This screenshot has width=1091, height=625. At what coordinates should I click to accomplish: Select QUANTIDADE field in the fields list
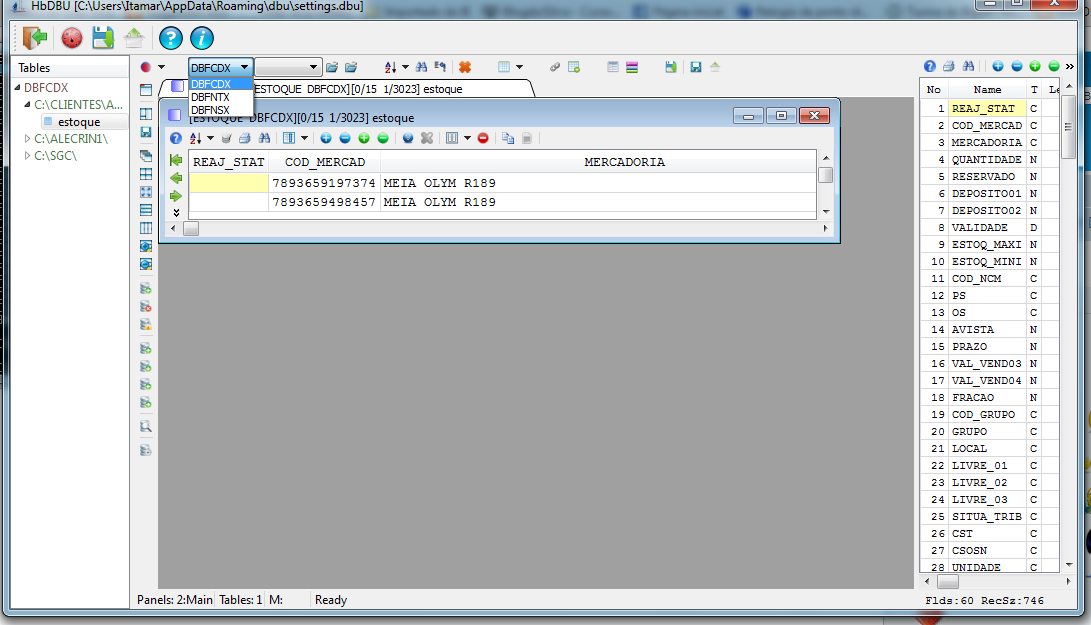[x=989, y=159]
